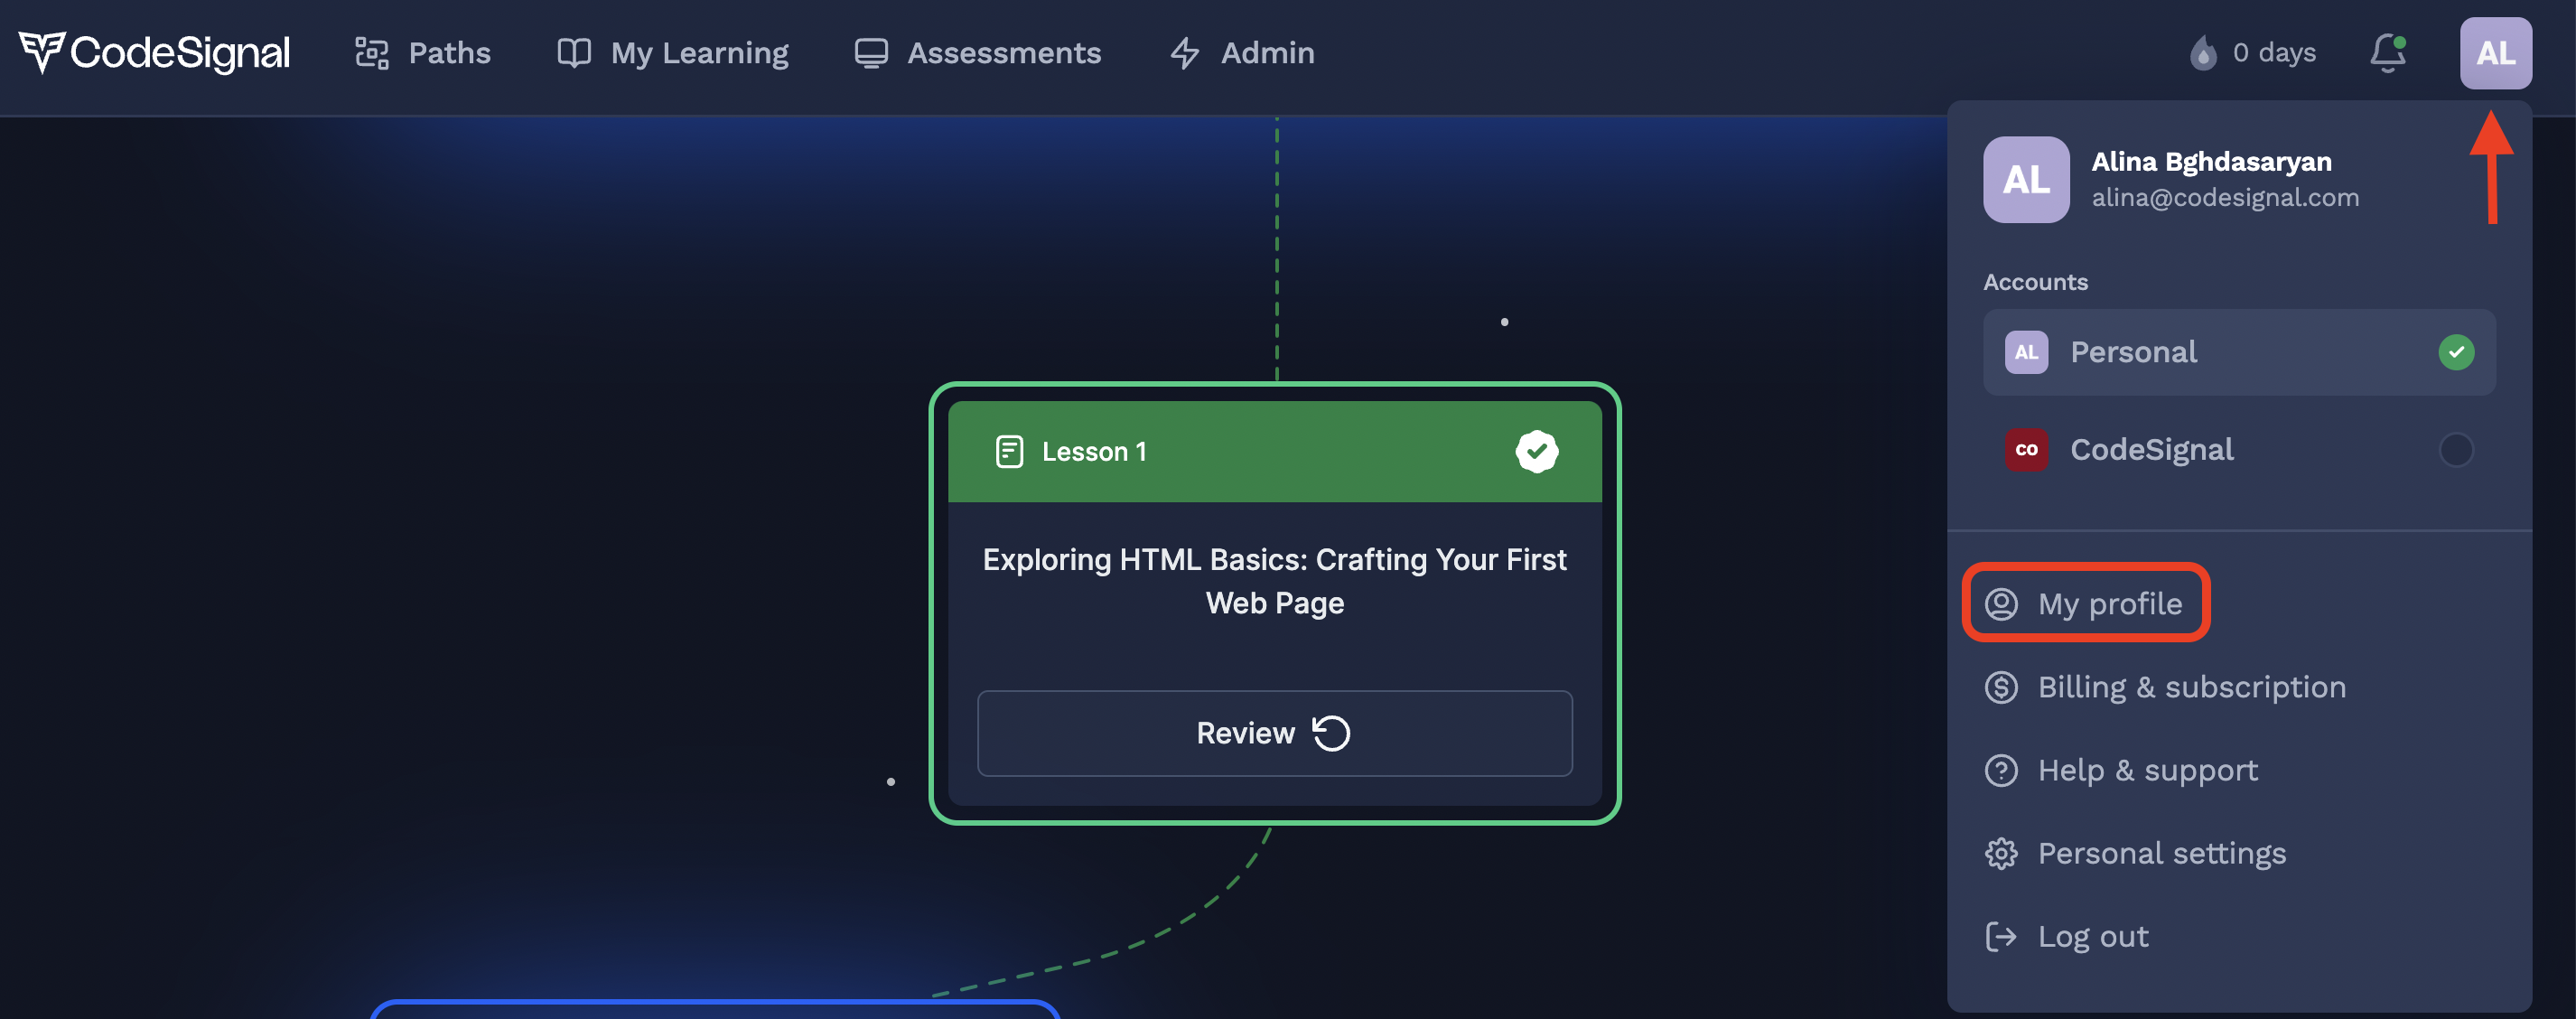Click the empty CodeSignal radio circle
Screen dimensions: 2576x1019
2456,449
